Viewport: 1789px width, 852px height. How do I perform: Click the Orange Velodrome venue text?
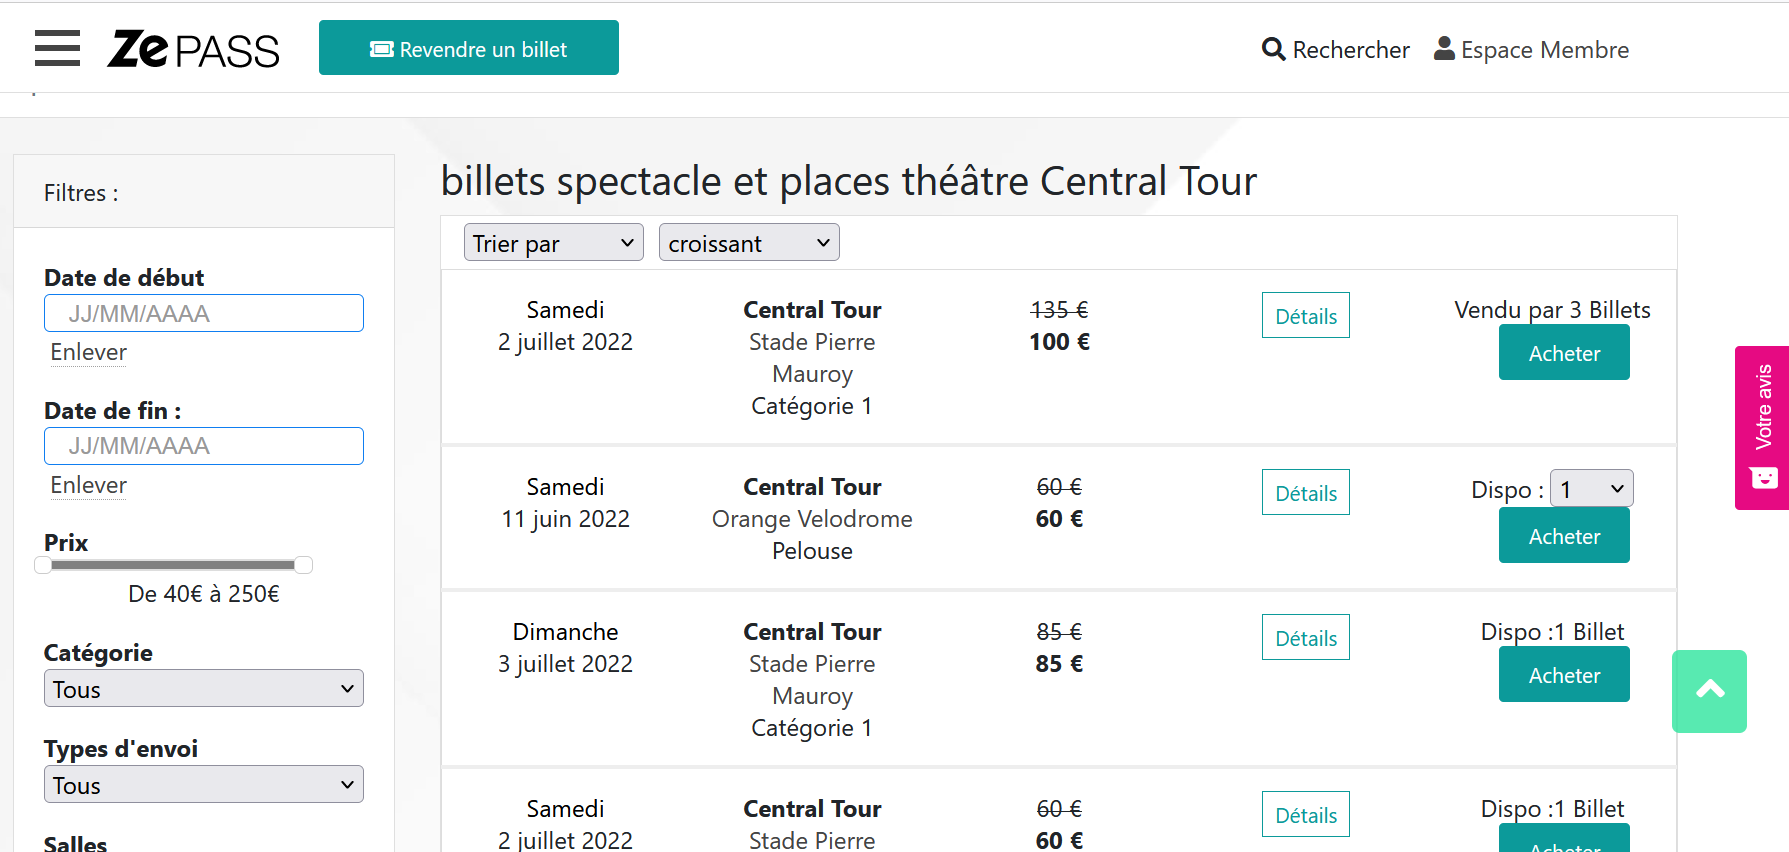click(812, 519)
